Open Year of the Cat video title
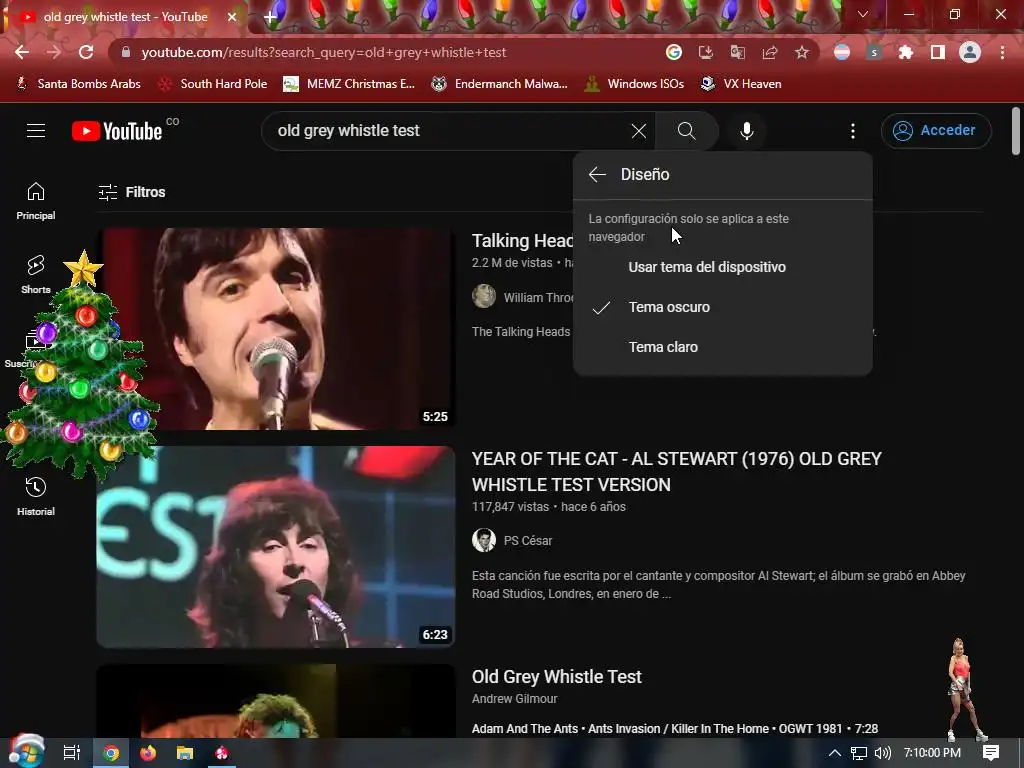The image size is (1024, 768). tap(677, 472)
